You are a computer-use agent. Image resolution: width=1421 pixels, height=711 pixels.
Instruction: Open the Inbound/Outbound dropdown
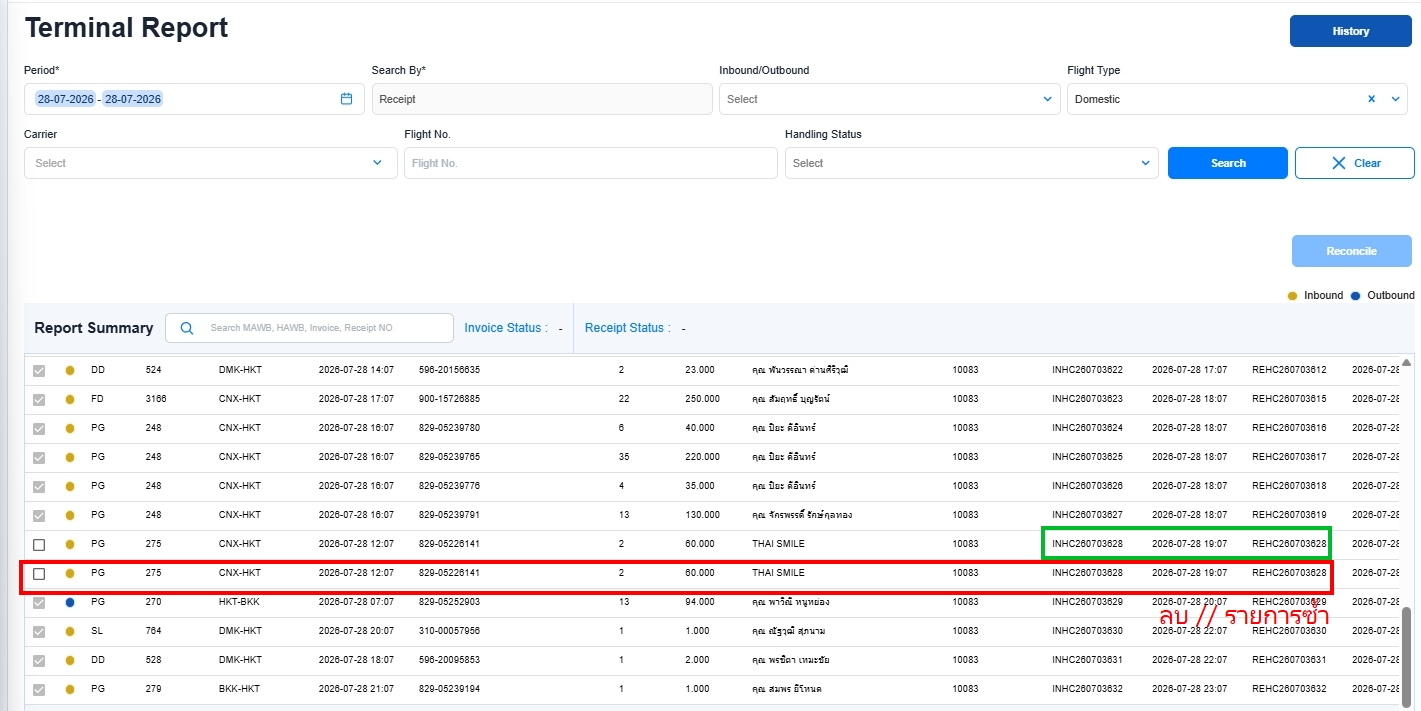[x=889, y=99]
